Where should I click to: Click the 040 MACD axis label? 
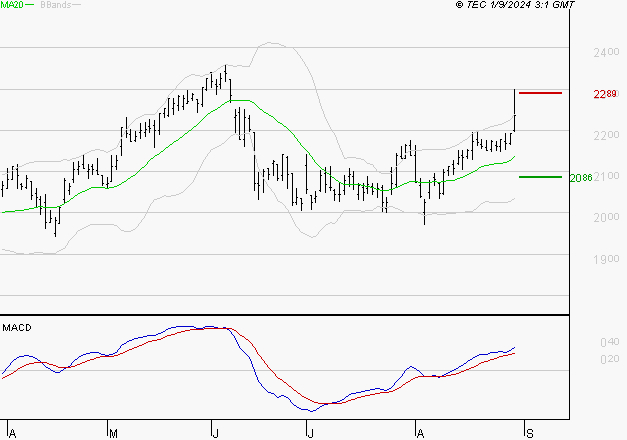tap(609, 342)
